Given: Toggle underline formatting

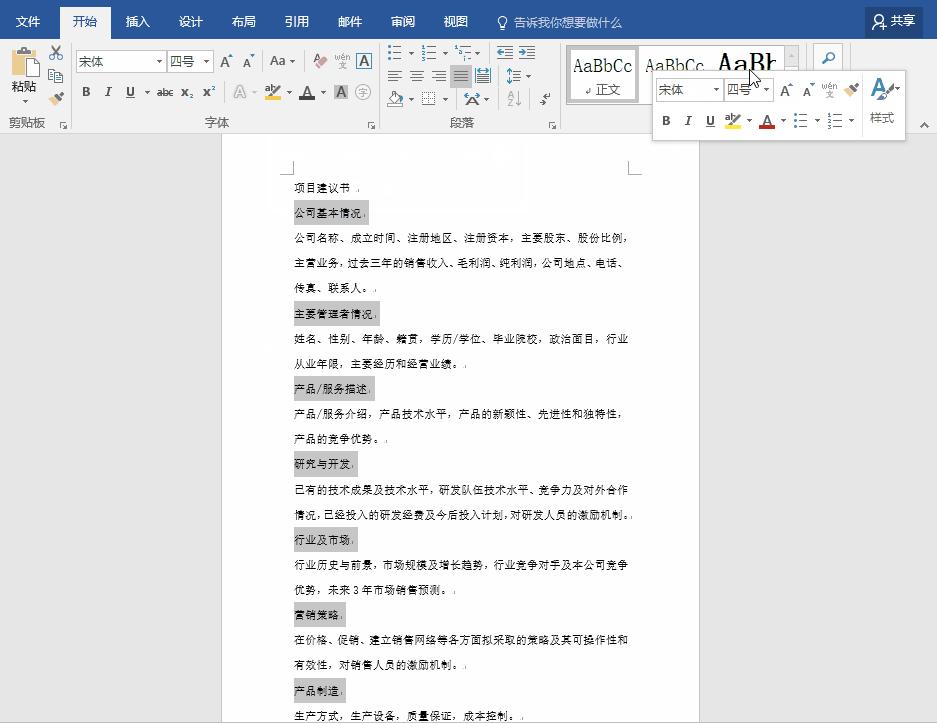Looking at the screenshot, I should coord(129,91).
